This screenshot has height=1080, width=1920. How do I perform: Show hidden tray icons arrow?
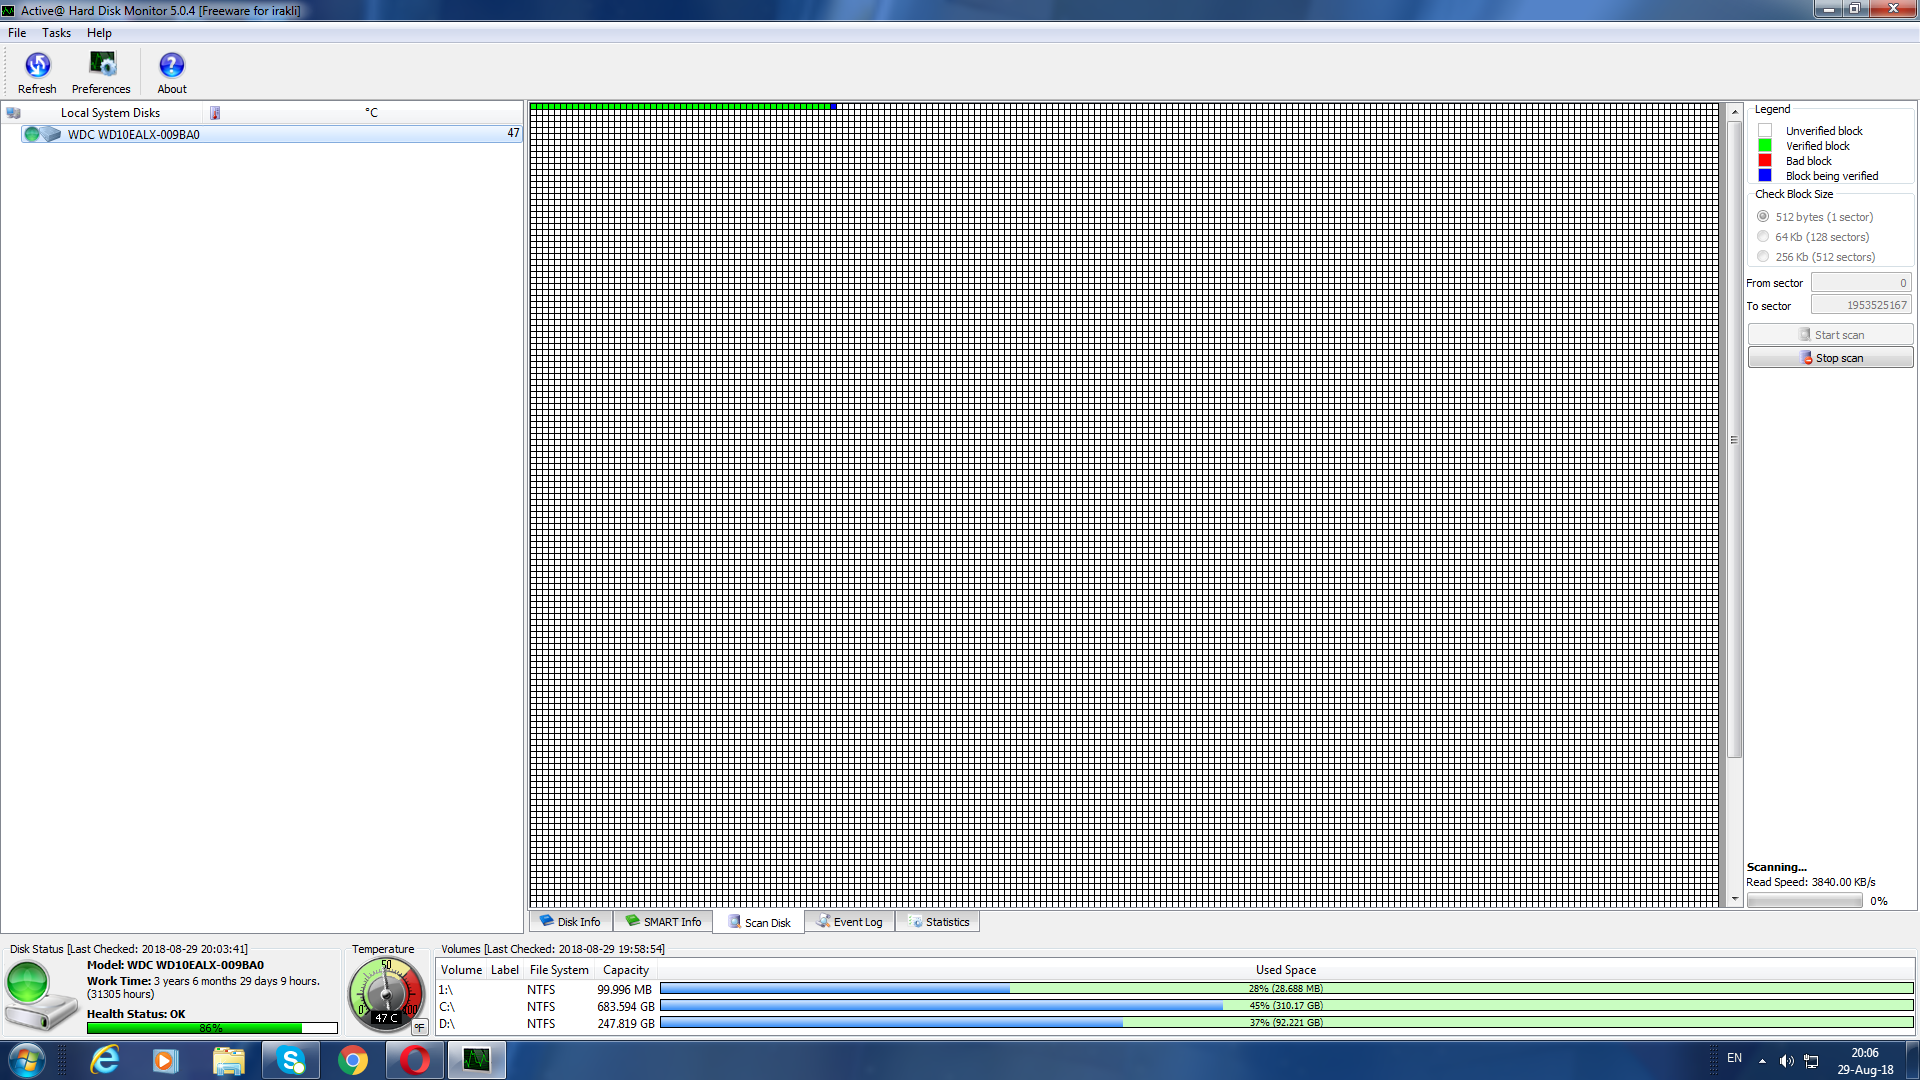click(1762, 1061)
